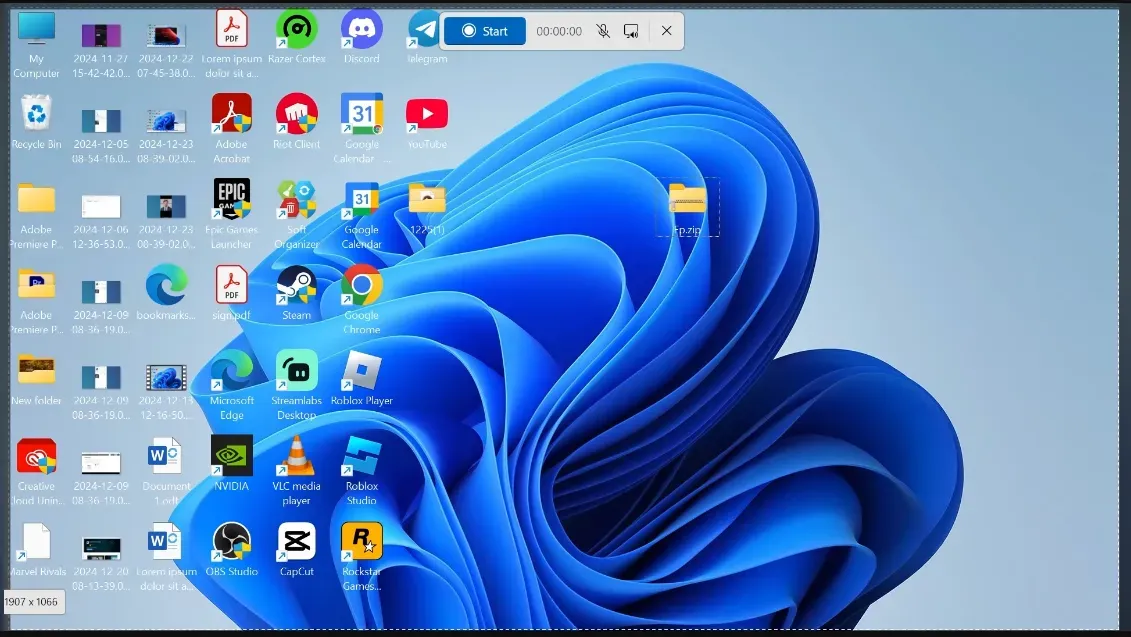Launch Razer Cortex
Viewport: 1131px width, 637px height.
point(296,31)
